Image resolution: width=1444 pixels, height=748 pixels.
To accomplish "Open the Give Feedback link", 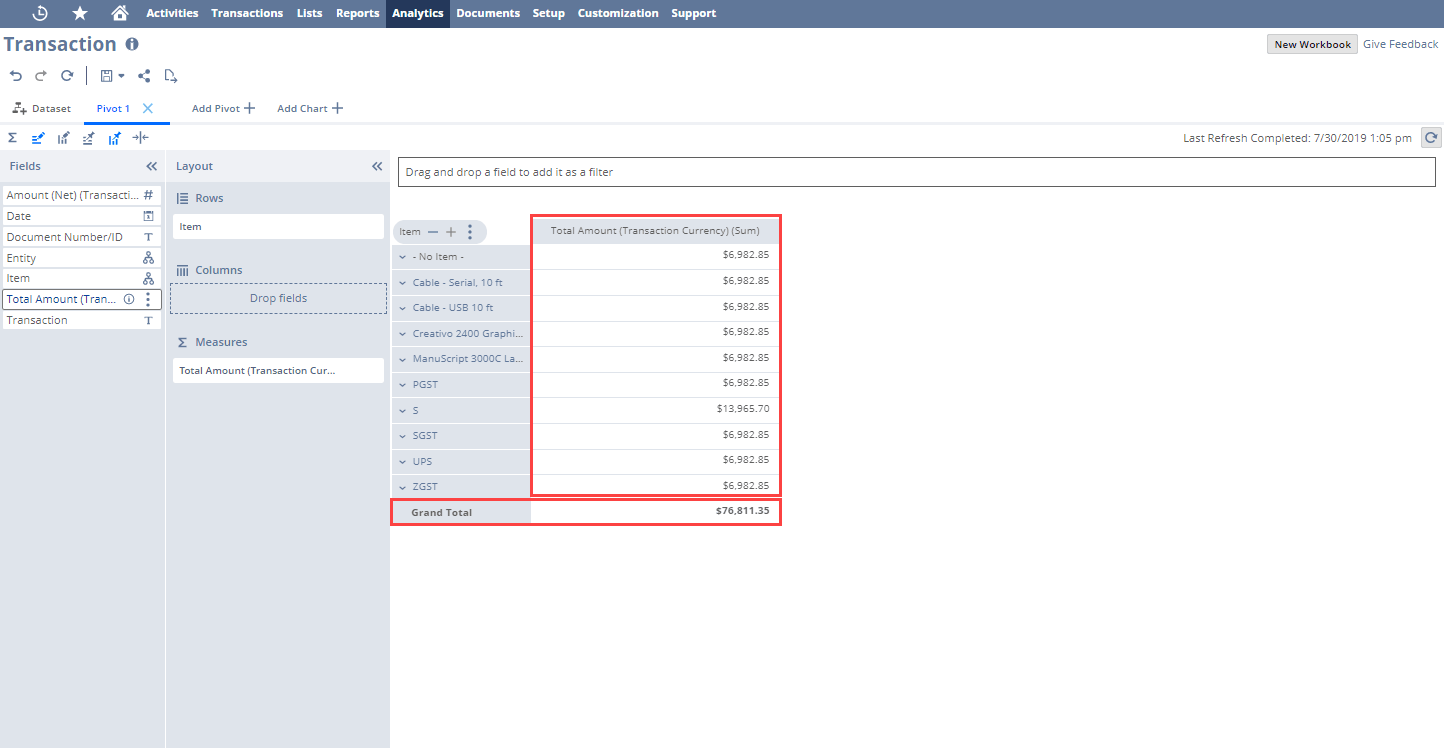I will pos(1400,44).
